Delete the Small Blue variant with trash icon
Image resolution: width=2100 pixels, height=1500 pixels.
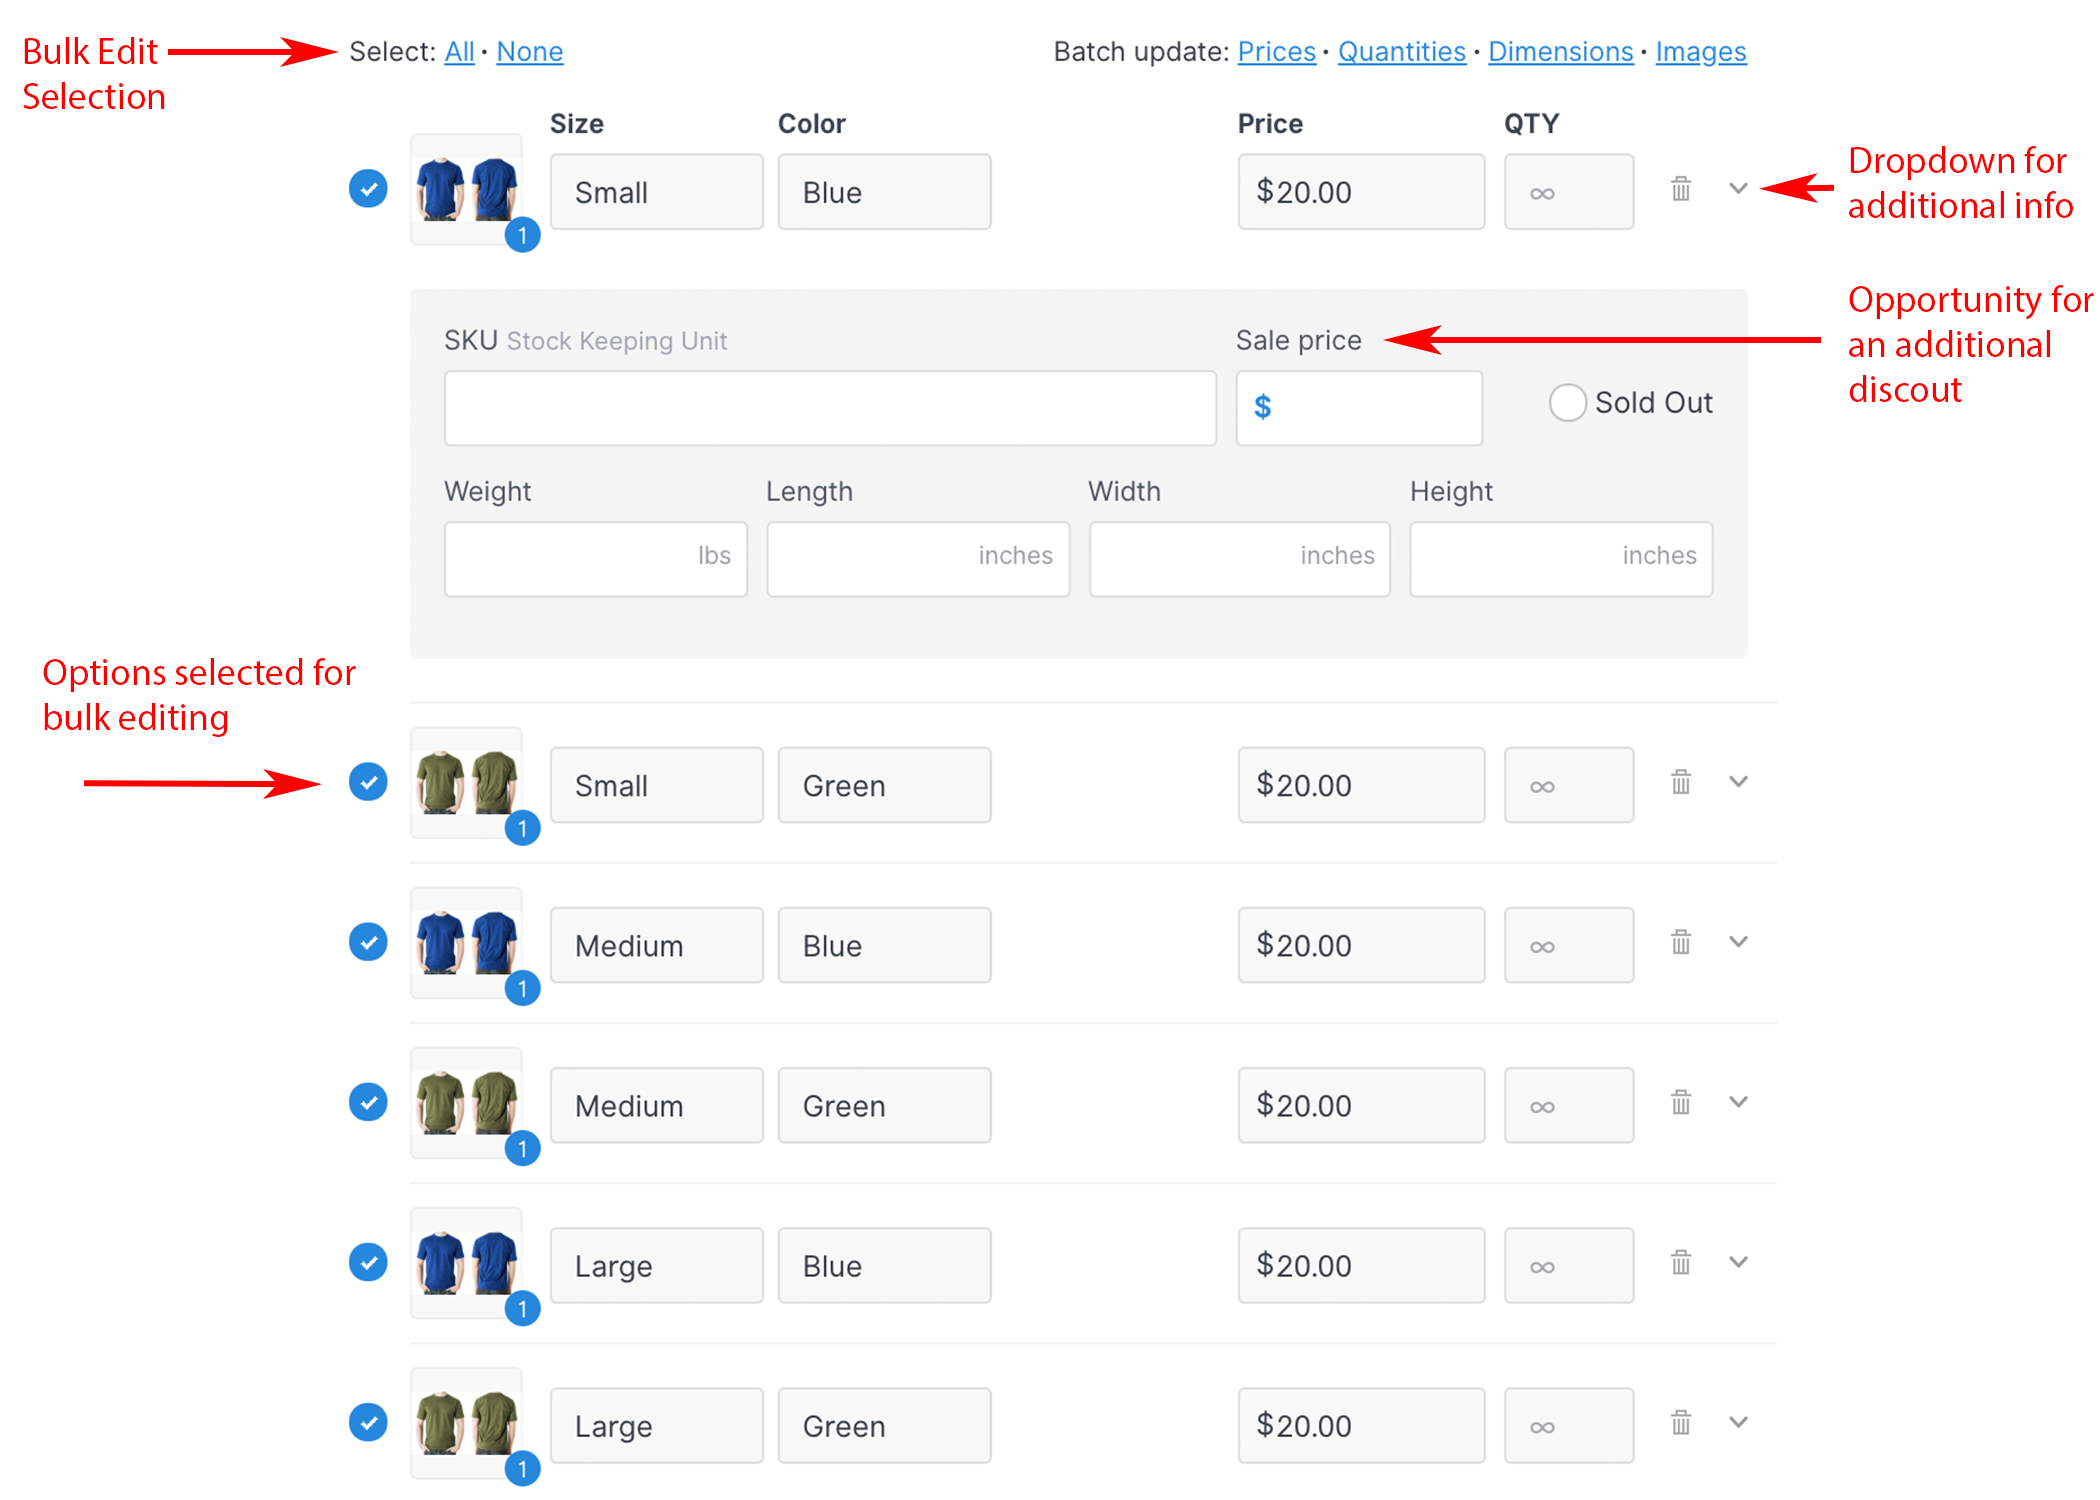[1681, 189]
